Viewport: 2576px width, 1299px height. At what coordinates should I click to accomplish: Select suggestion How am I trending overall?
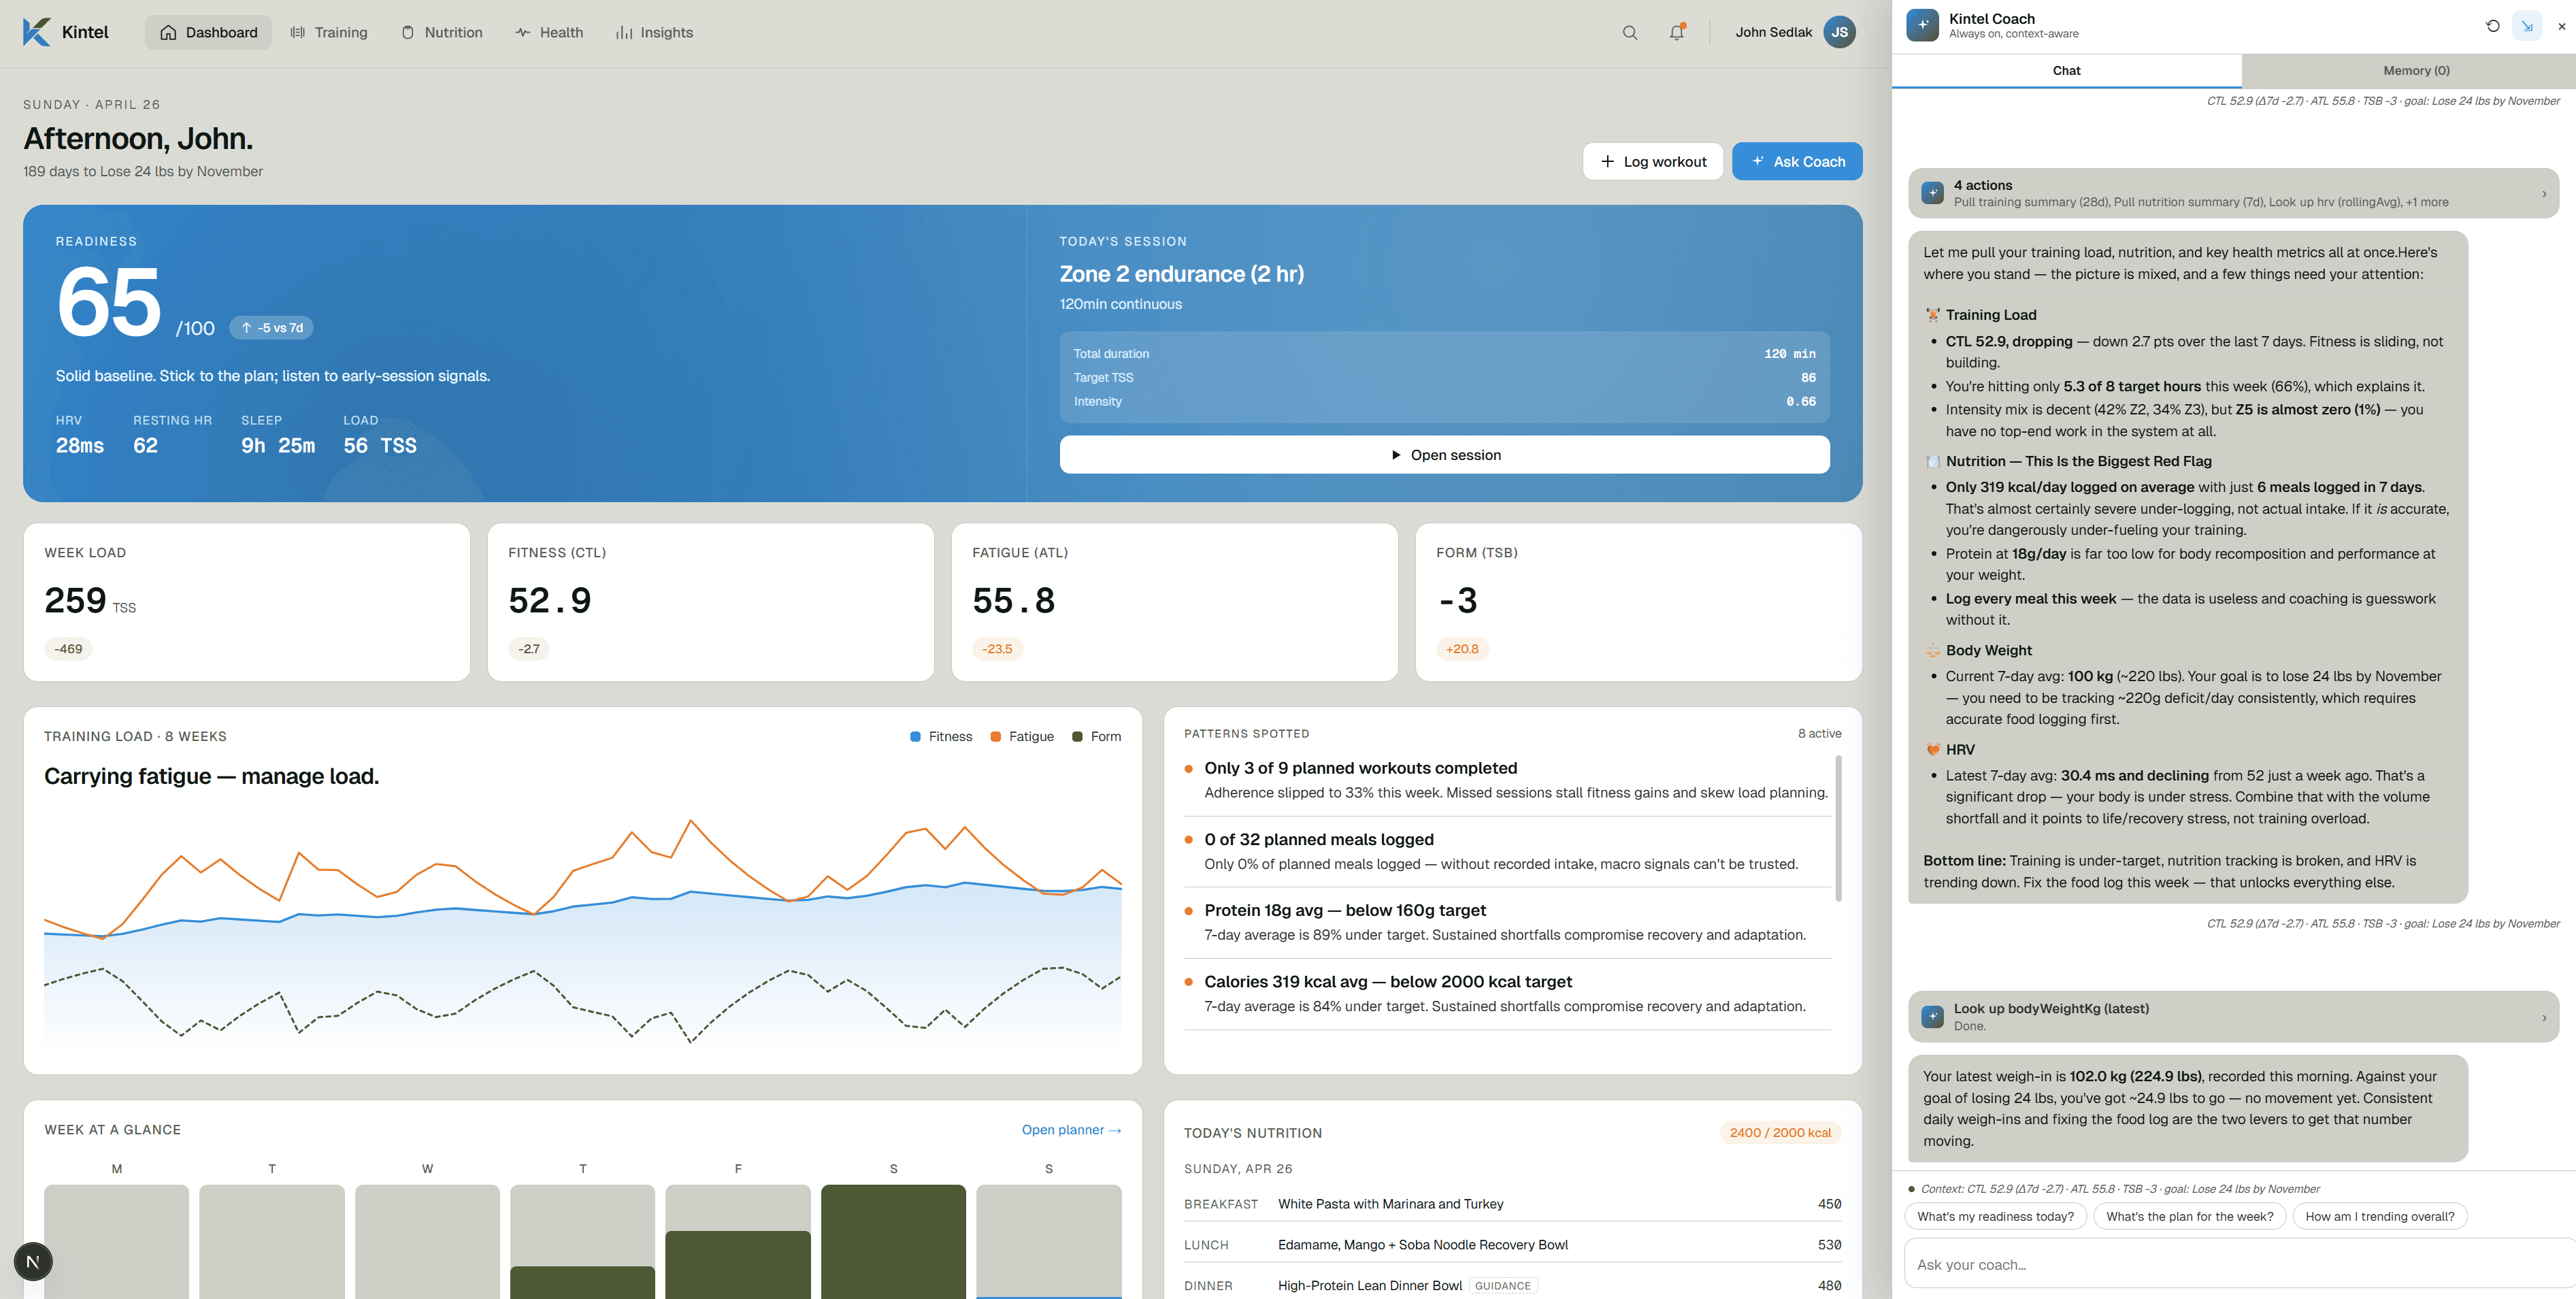[2379, 1216]
